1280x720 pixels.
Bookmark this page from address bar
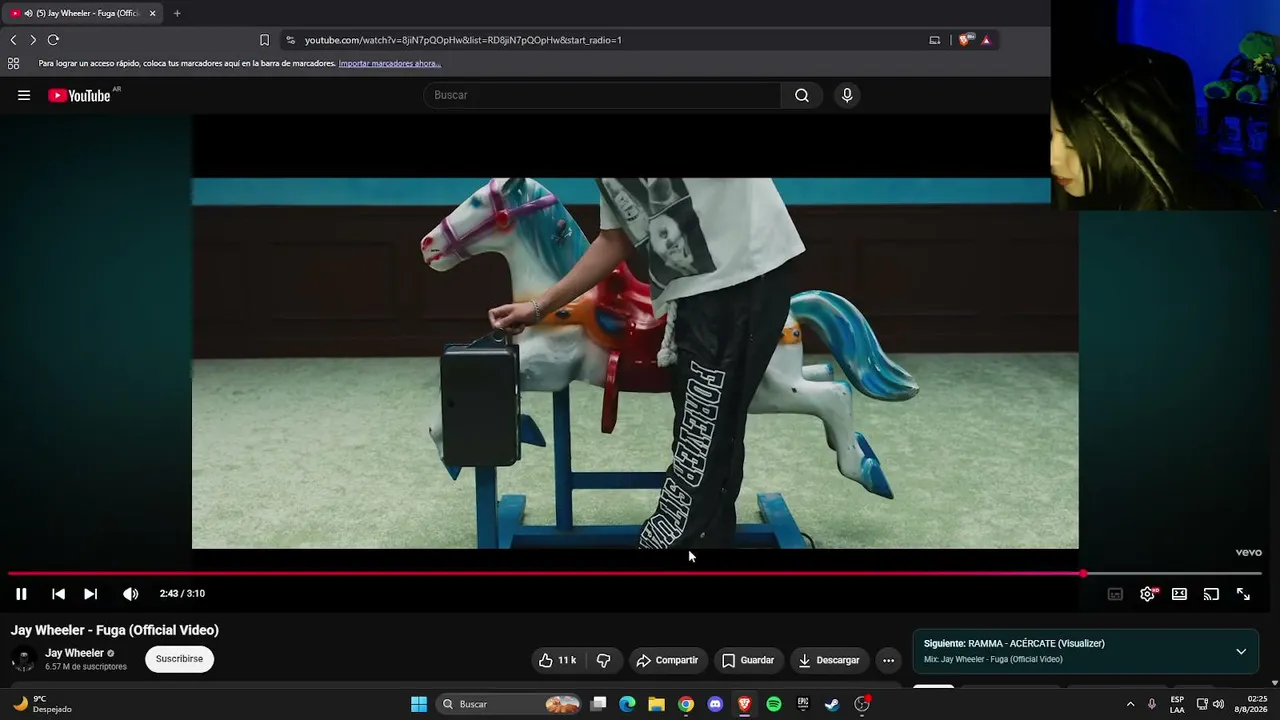pos(264,40)
